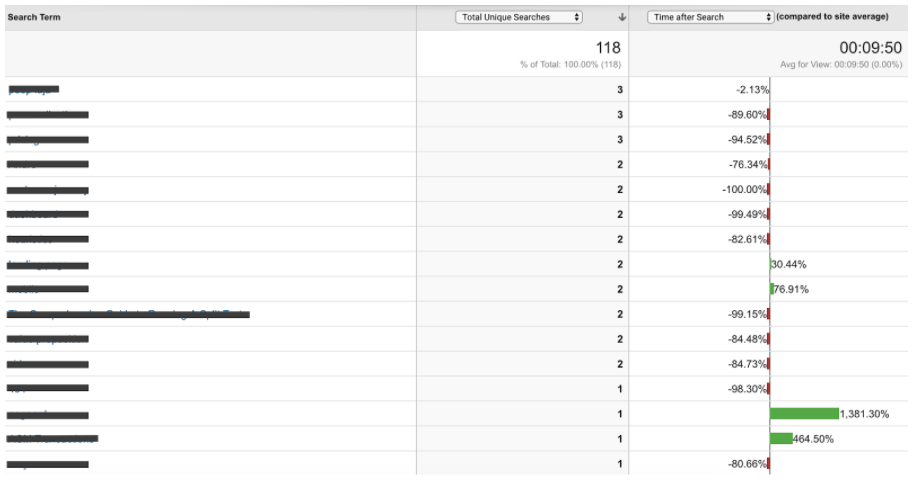Open the search term in the -89.60% row

click(x=48, y=115)
